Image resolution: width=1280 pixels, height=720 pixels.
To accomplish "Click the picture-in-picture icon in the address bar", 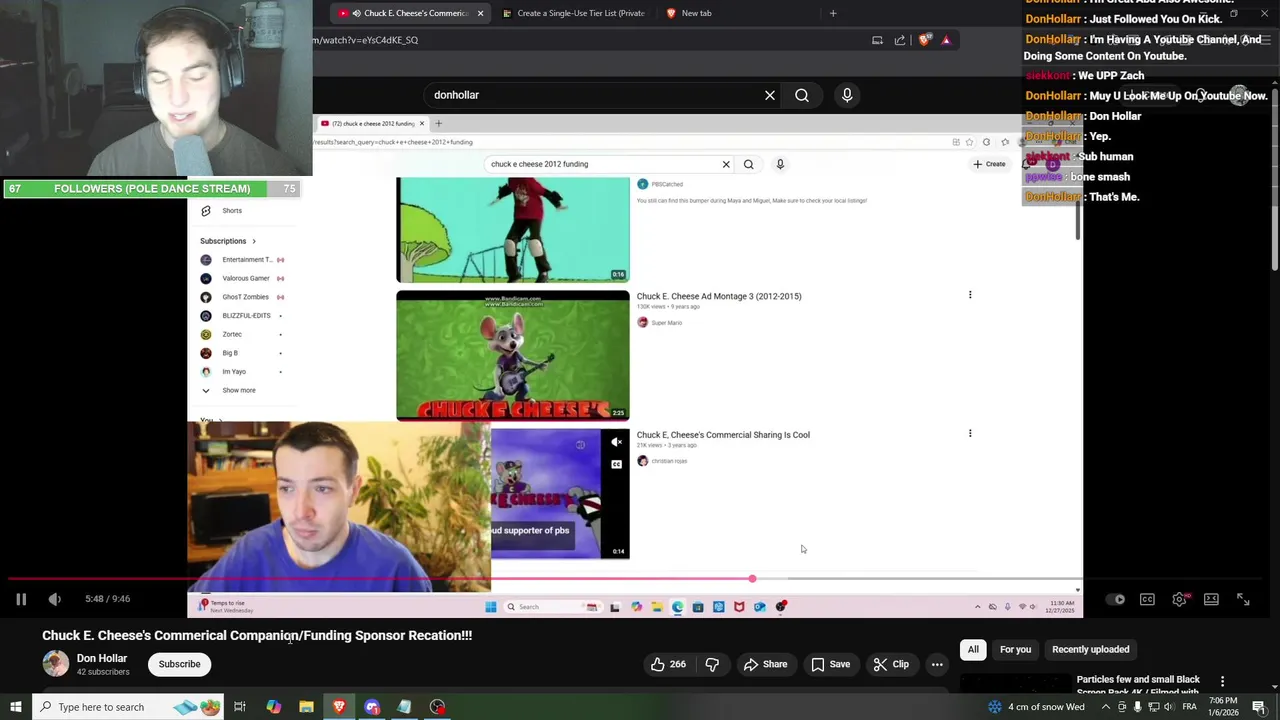I will point(877,40).
